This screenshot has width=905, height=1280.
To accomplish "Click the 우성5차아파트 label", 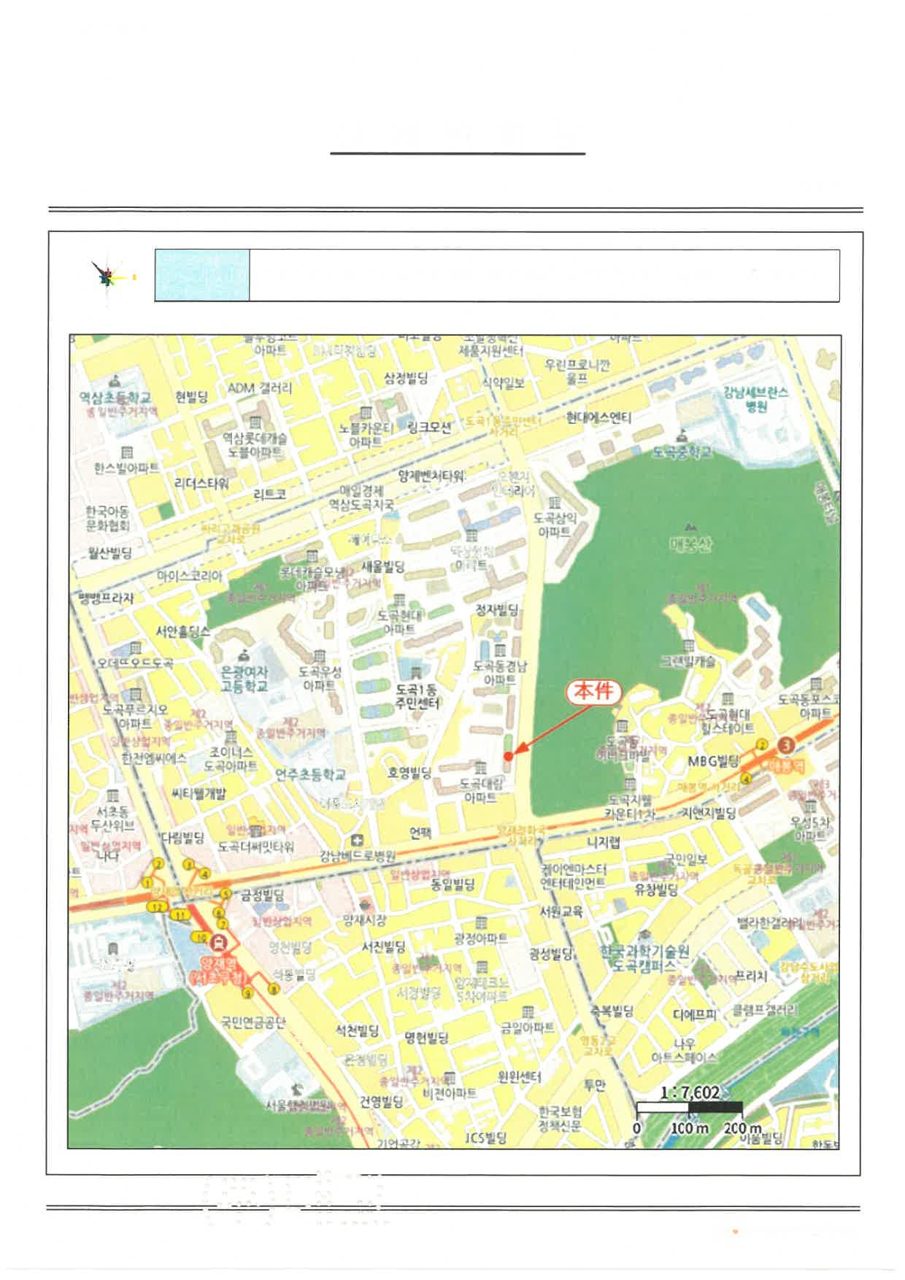I will (x=810, y=828).
